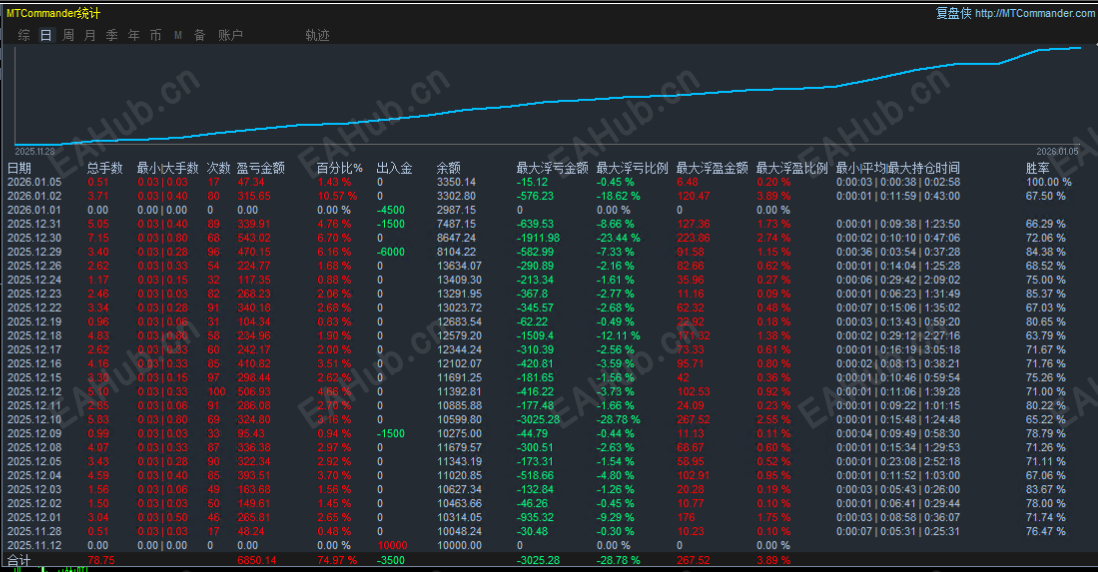The image size is (1098, 572).
Task: Click the 余额 column header
Action: [448, 168]
